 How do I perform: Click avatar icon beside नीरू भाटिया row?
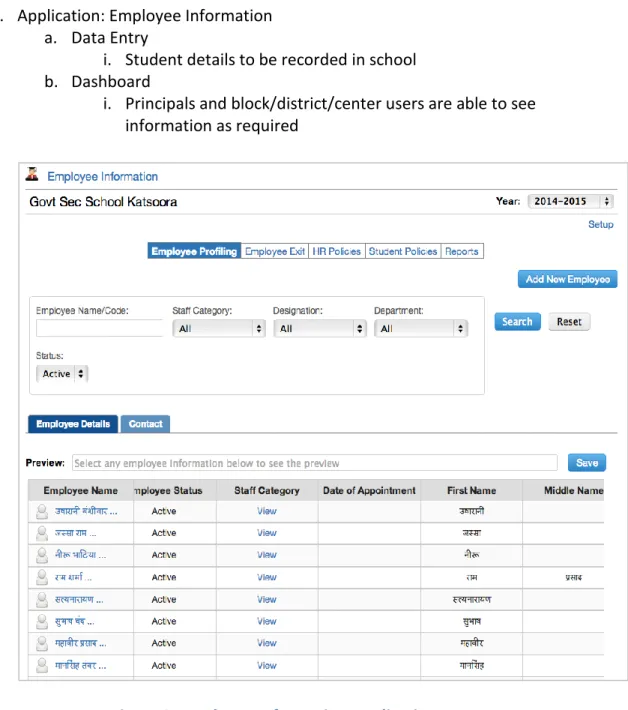[42, 555]
